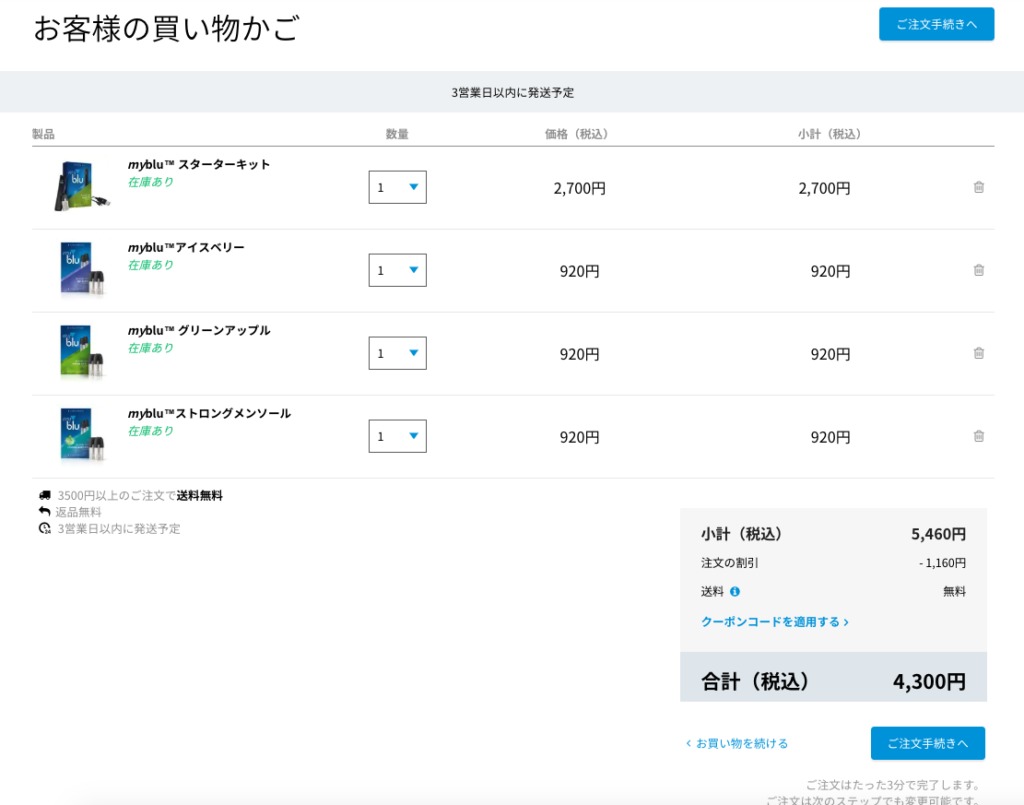Open the myblu ストロングメンソール product name
Screen dimensions: 1024x805
209,413
